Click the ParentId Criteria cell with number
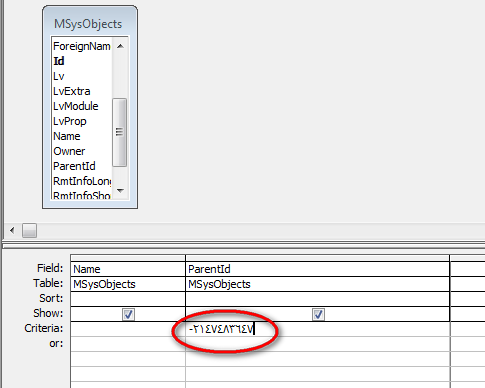The height and width of the screenshot is (388, 485). pos(317,329)
